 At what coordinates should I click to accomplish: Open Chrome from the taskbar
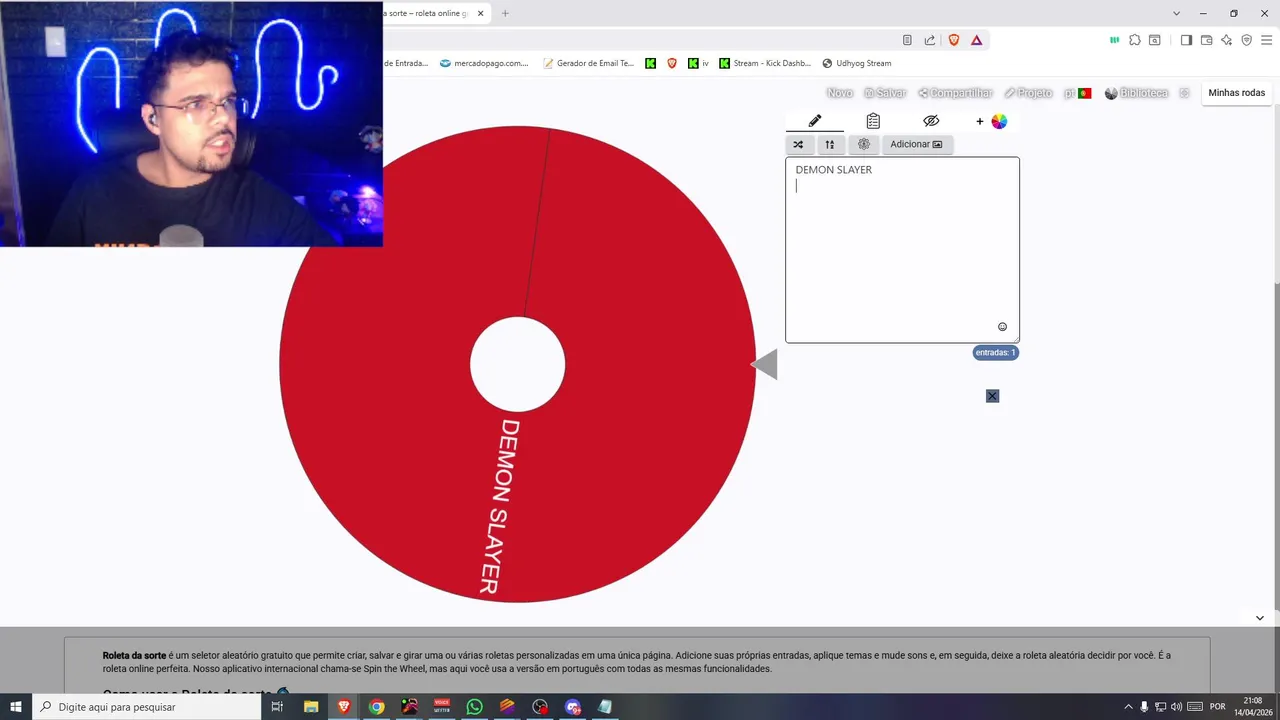click(x=376, y=707)
